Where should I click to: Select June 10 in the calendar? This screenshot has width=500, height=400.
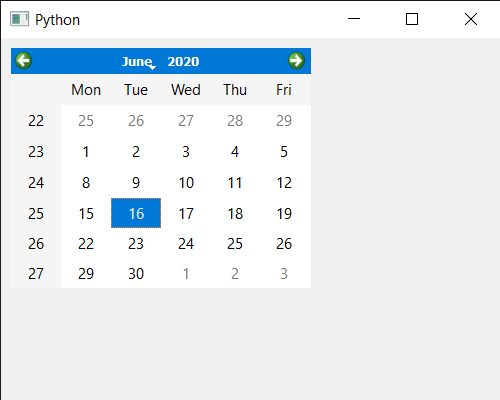point(186,183)
